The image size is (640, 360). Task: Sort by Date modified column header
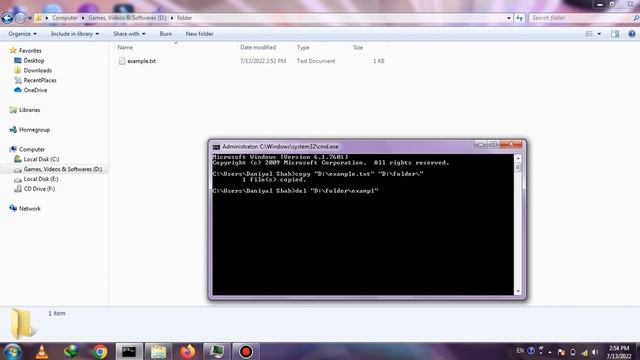tap(258, 47)
